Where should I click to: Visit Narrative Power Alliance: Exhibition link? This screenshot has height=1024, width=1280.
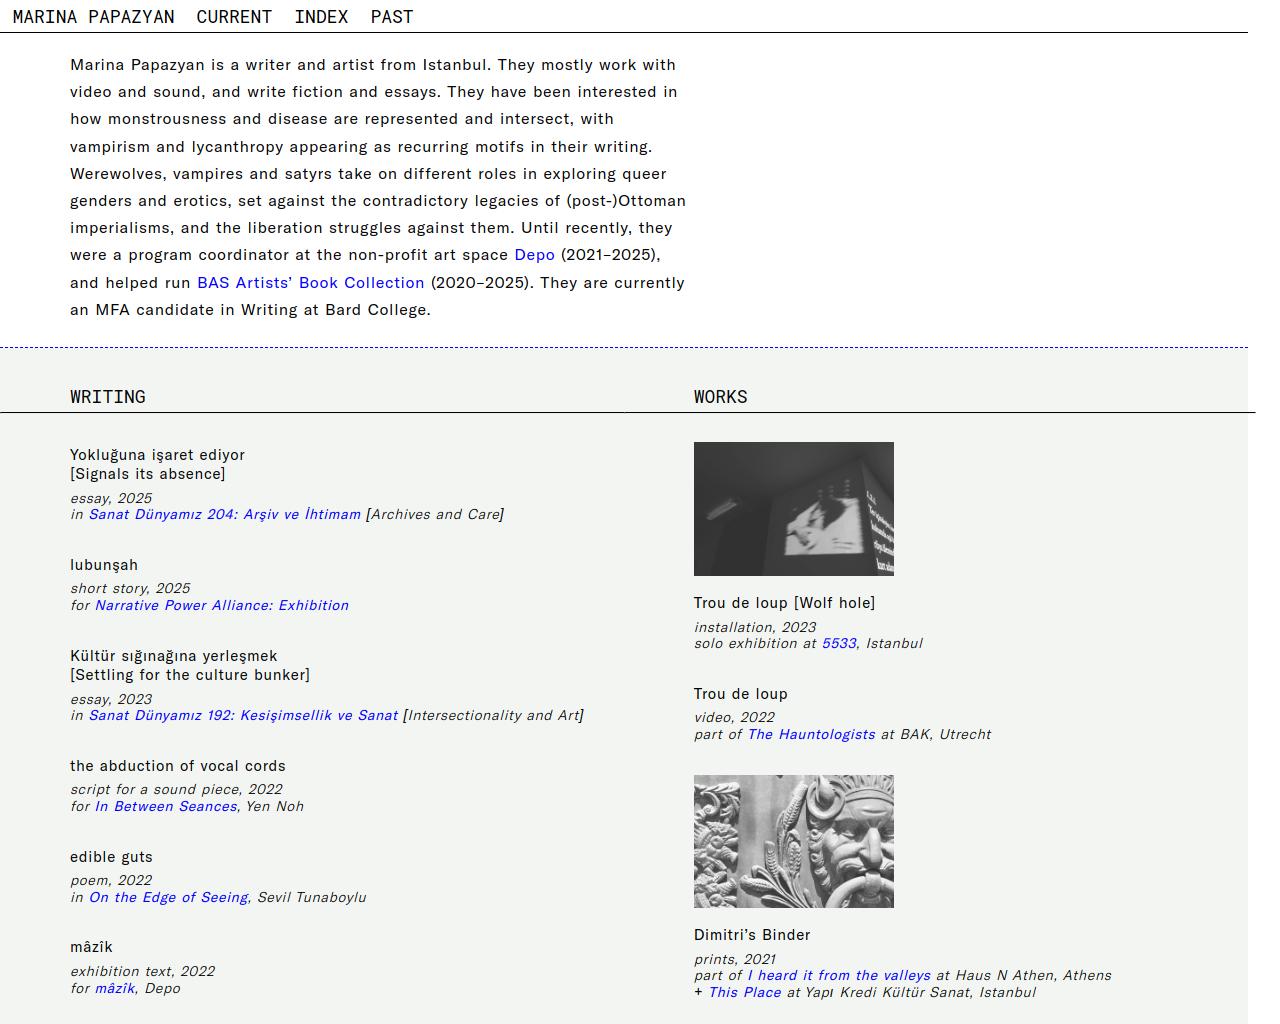221,606
